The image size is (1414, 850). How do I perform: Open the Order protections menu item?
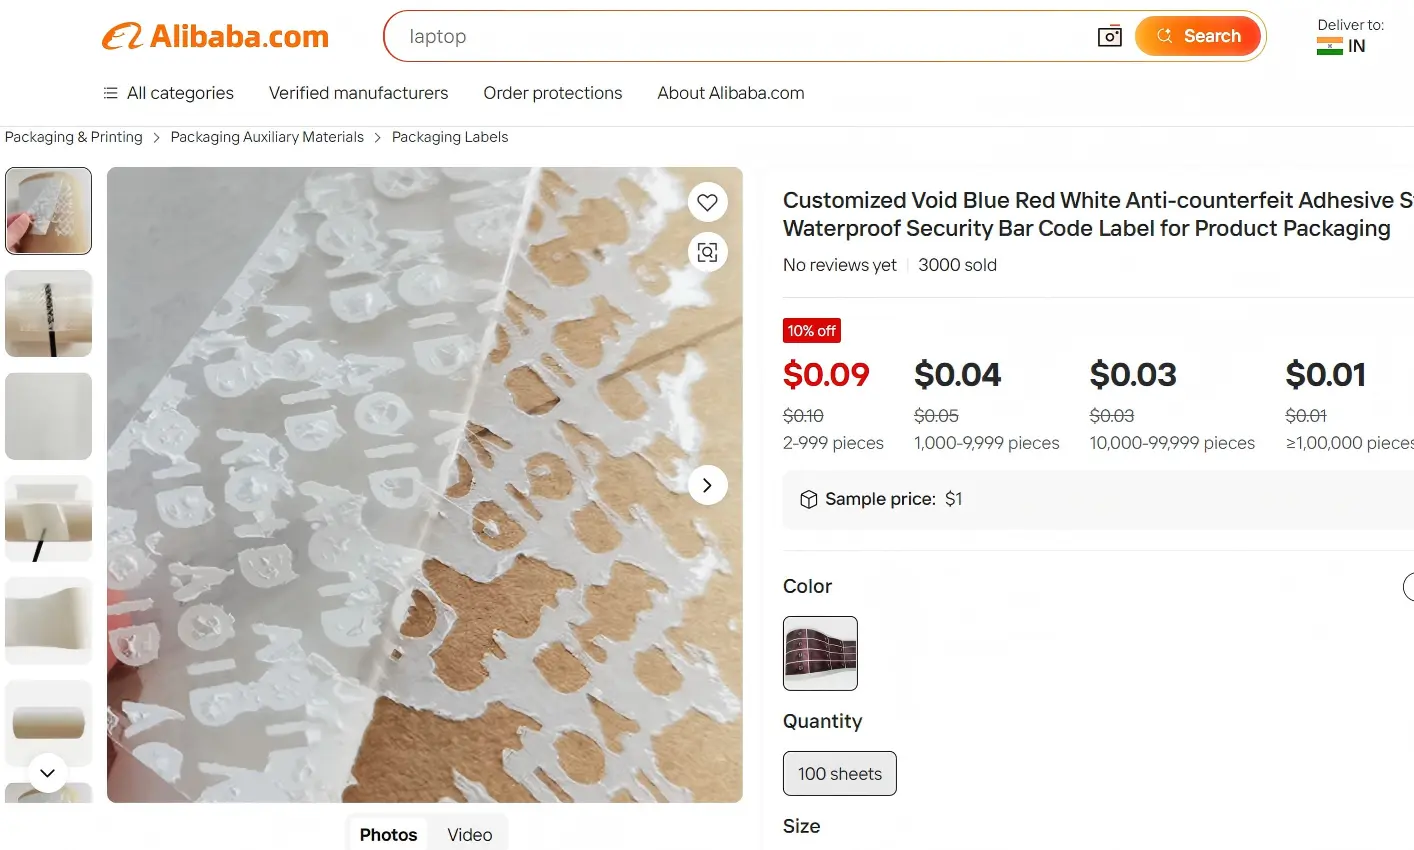click(553, 93)
